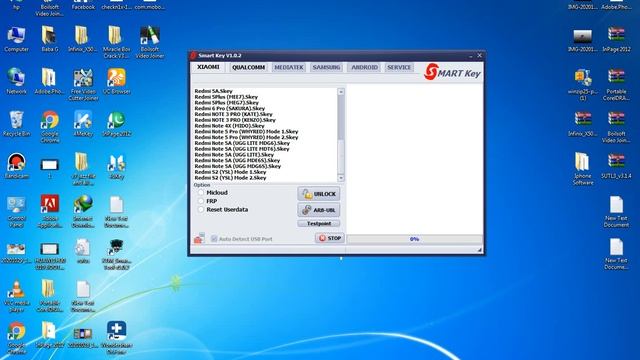Select the Reset Userdata radio option
Viewport: 640px width, 360px height.
tap(201, 209)
